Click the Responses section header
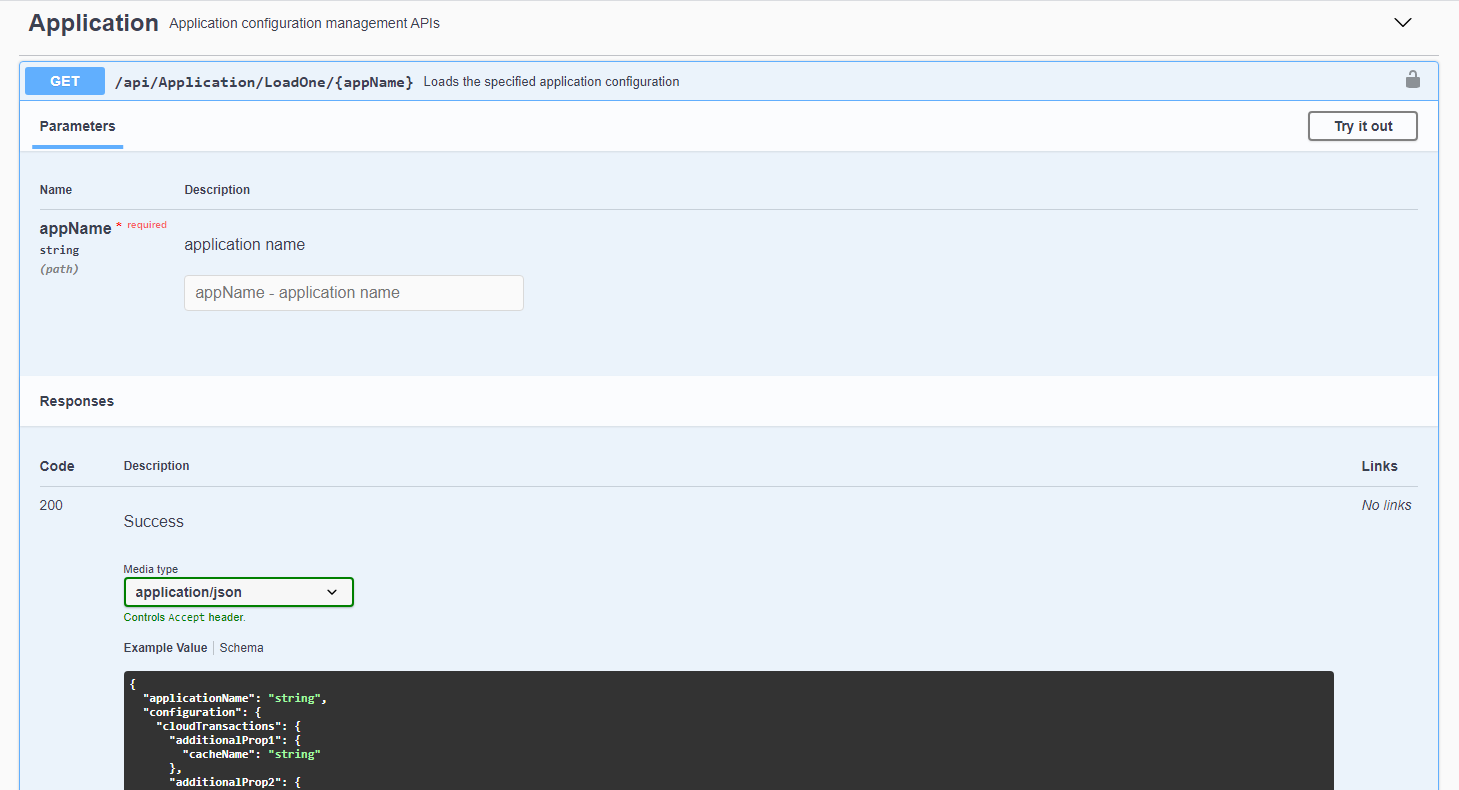1459x790 pixels. click(x=77, y=401)
